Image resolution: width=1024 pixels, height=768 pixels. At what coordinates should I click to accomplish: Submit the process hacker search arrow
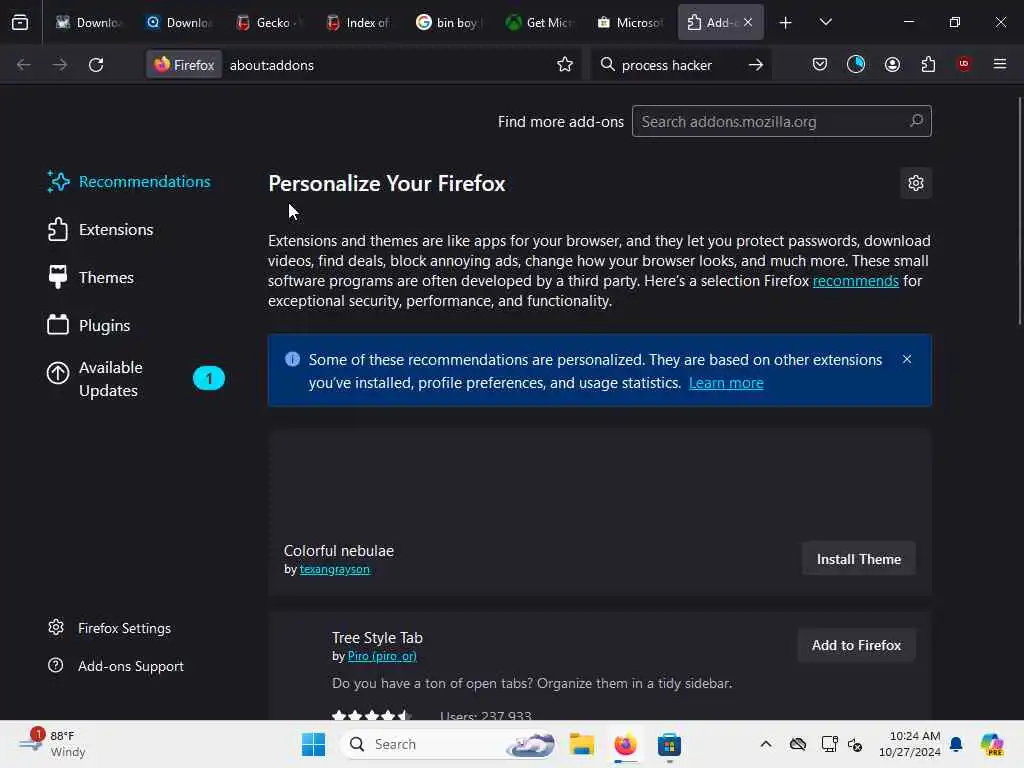(x=756, y=65)
